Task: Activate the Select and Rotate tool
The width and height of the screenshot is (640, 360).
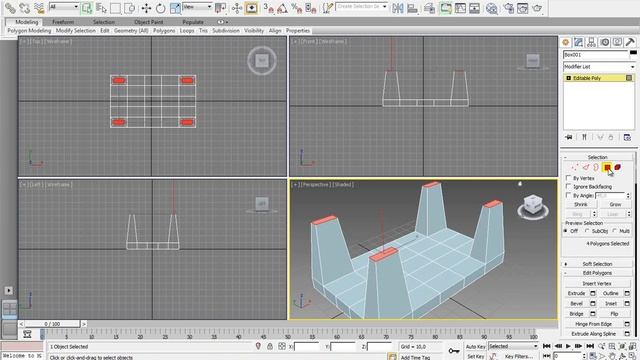Action: 160,7
